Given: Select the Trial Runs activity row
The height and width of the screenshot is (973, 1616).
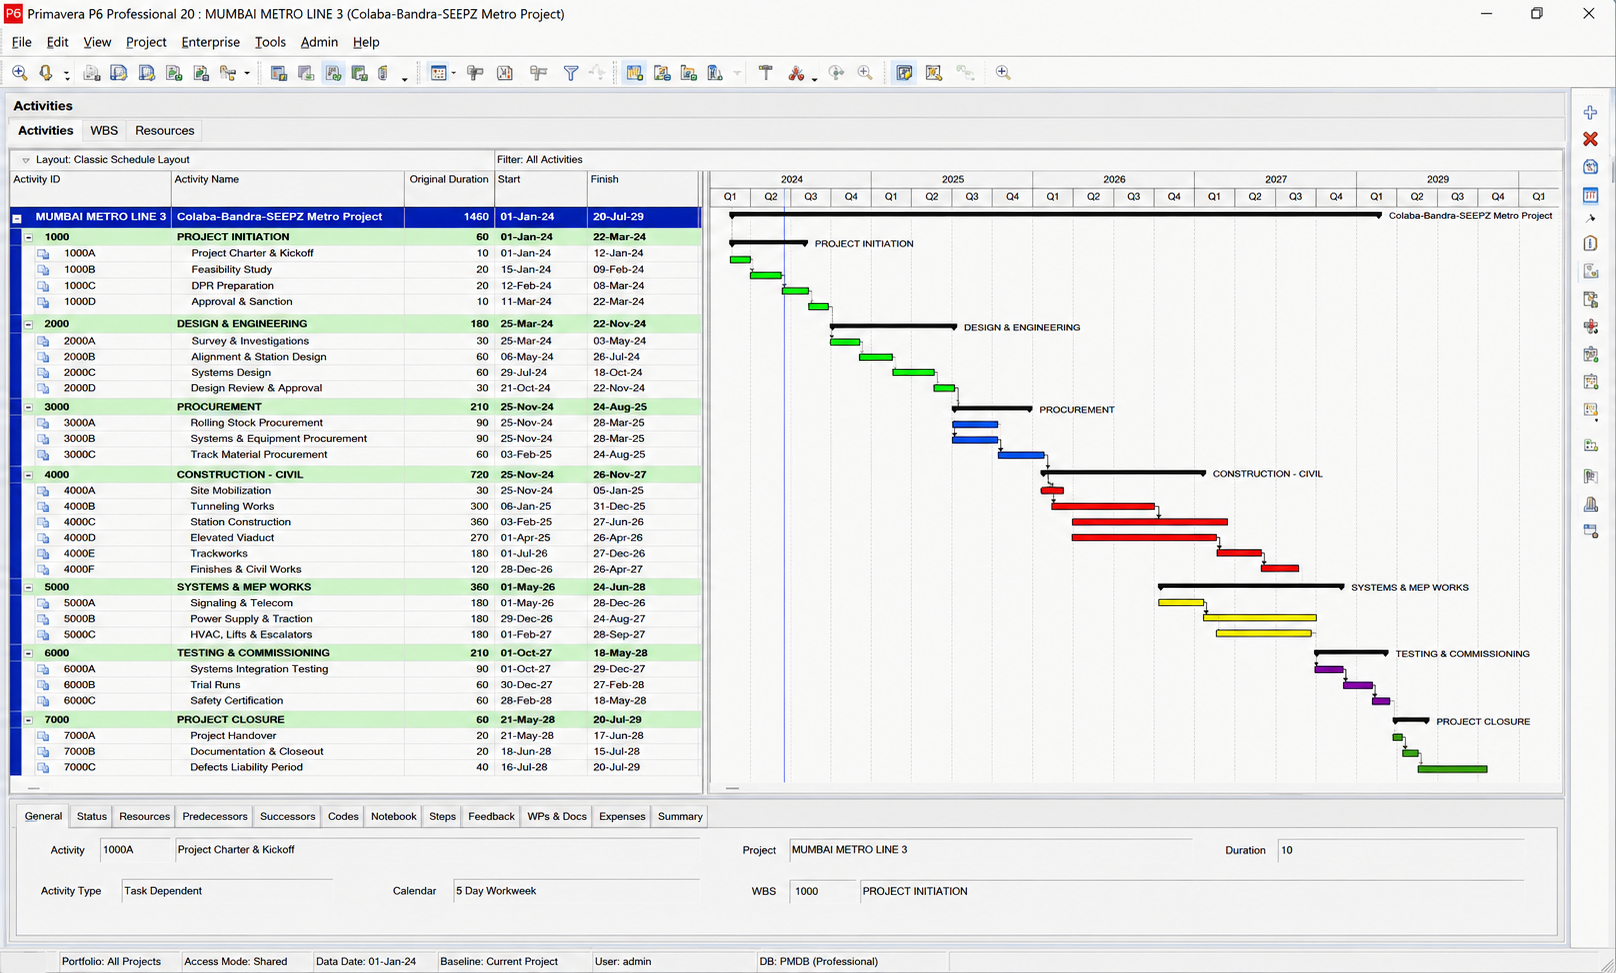Looking at the screenshot, I should (355, 685).
